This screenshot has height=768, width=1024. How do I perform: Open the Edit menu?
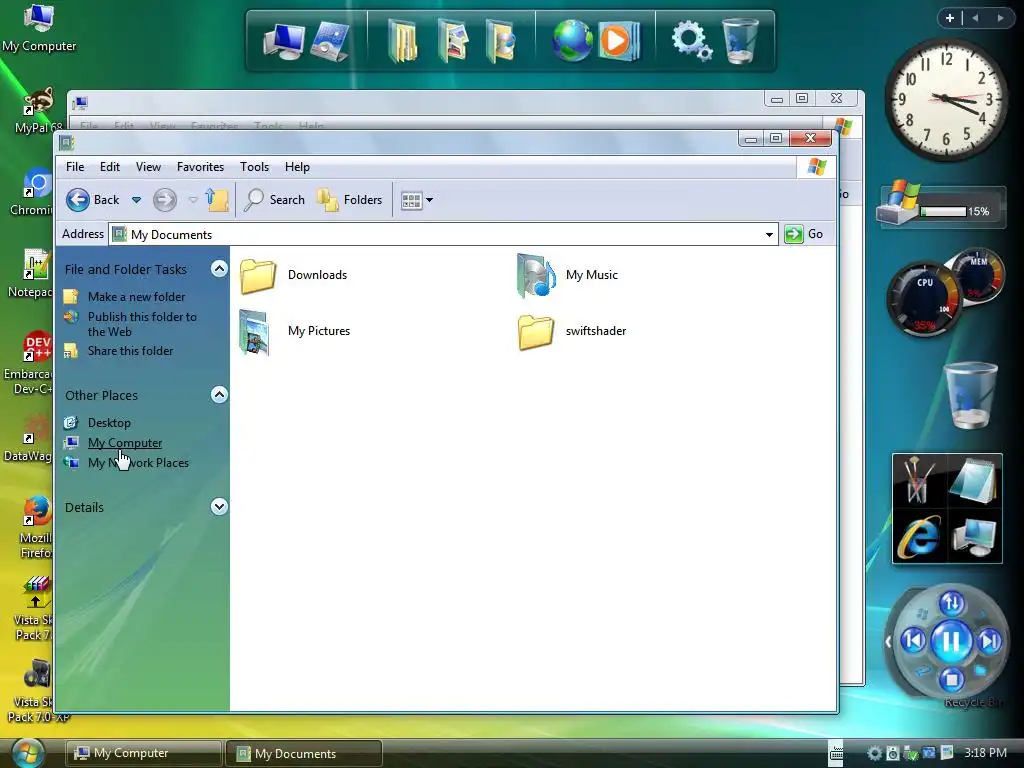[x=110, y=167]
